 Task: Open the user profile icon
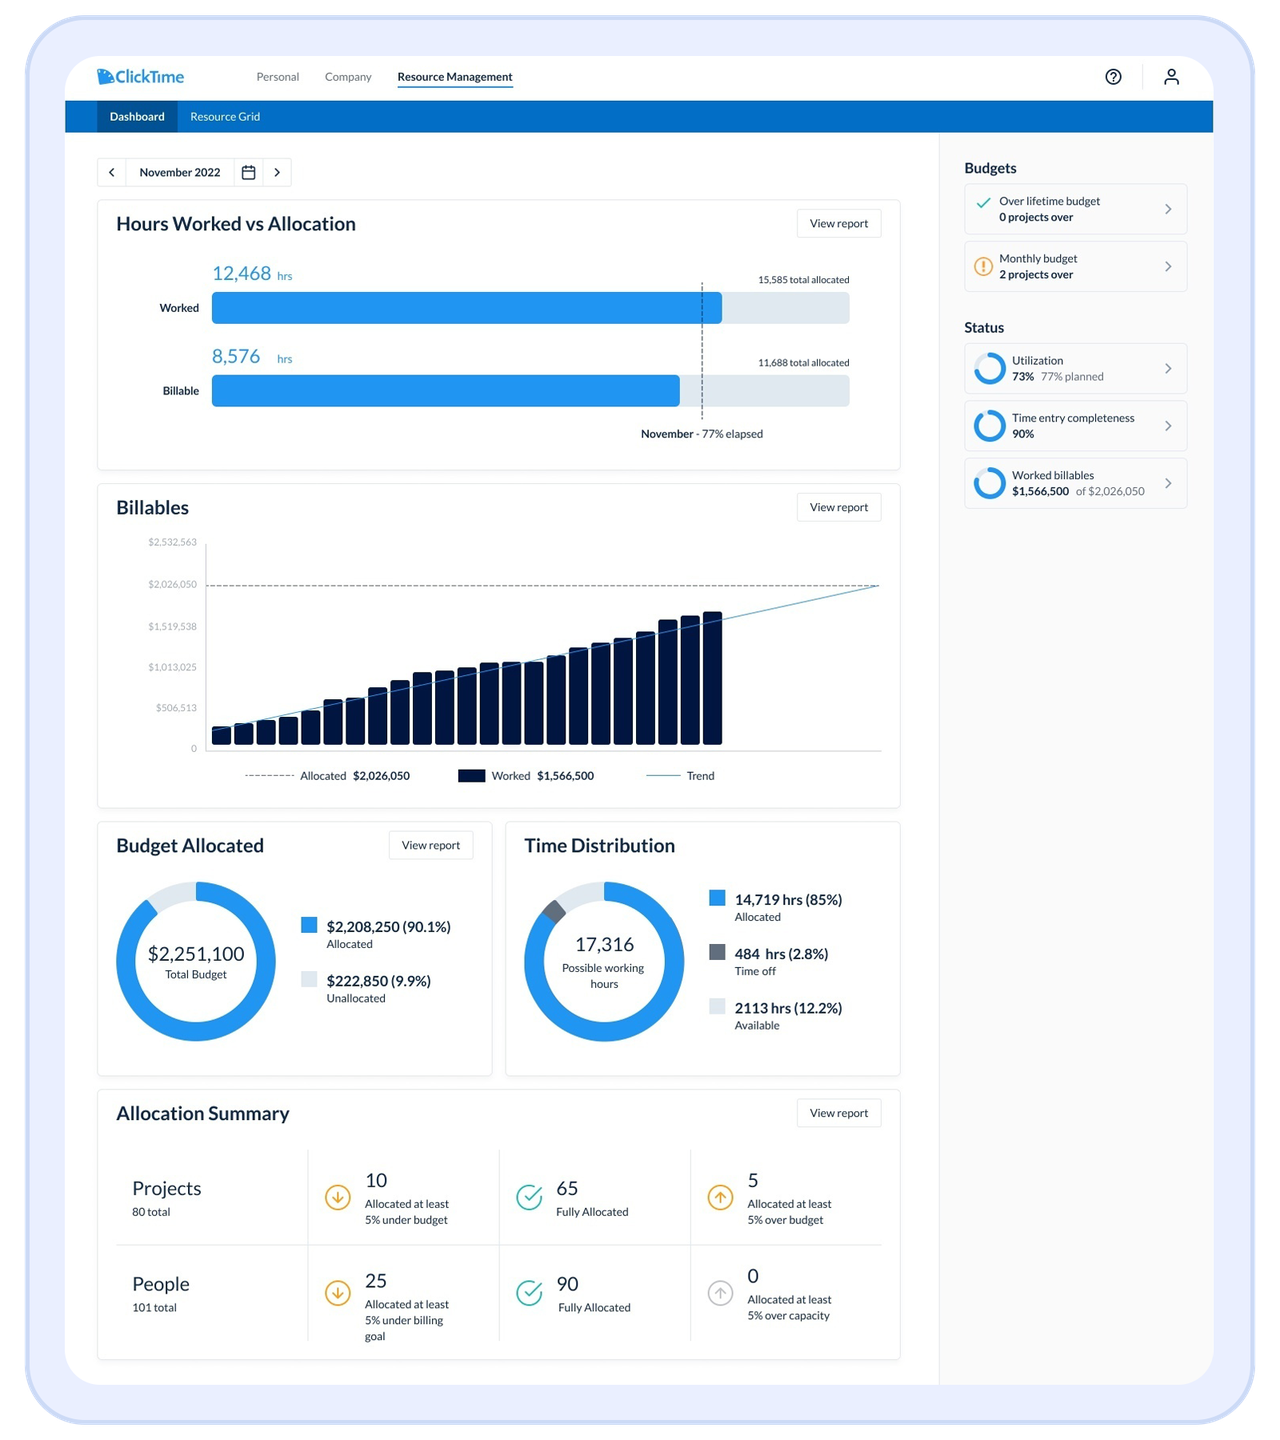(1171, 77)
